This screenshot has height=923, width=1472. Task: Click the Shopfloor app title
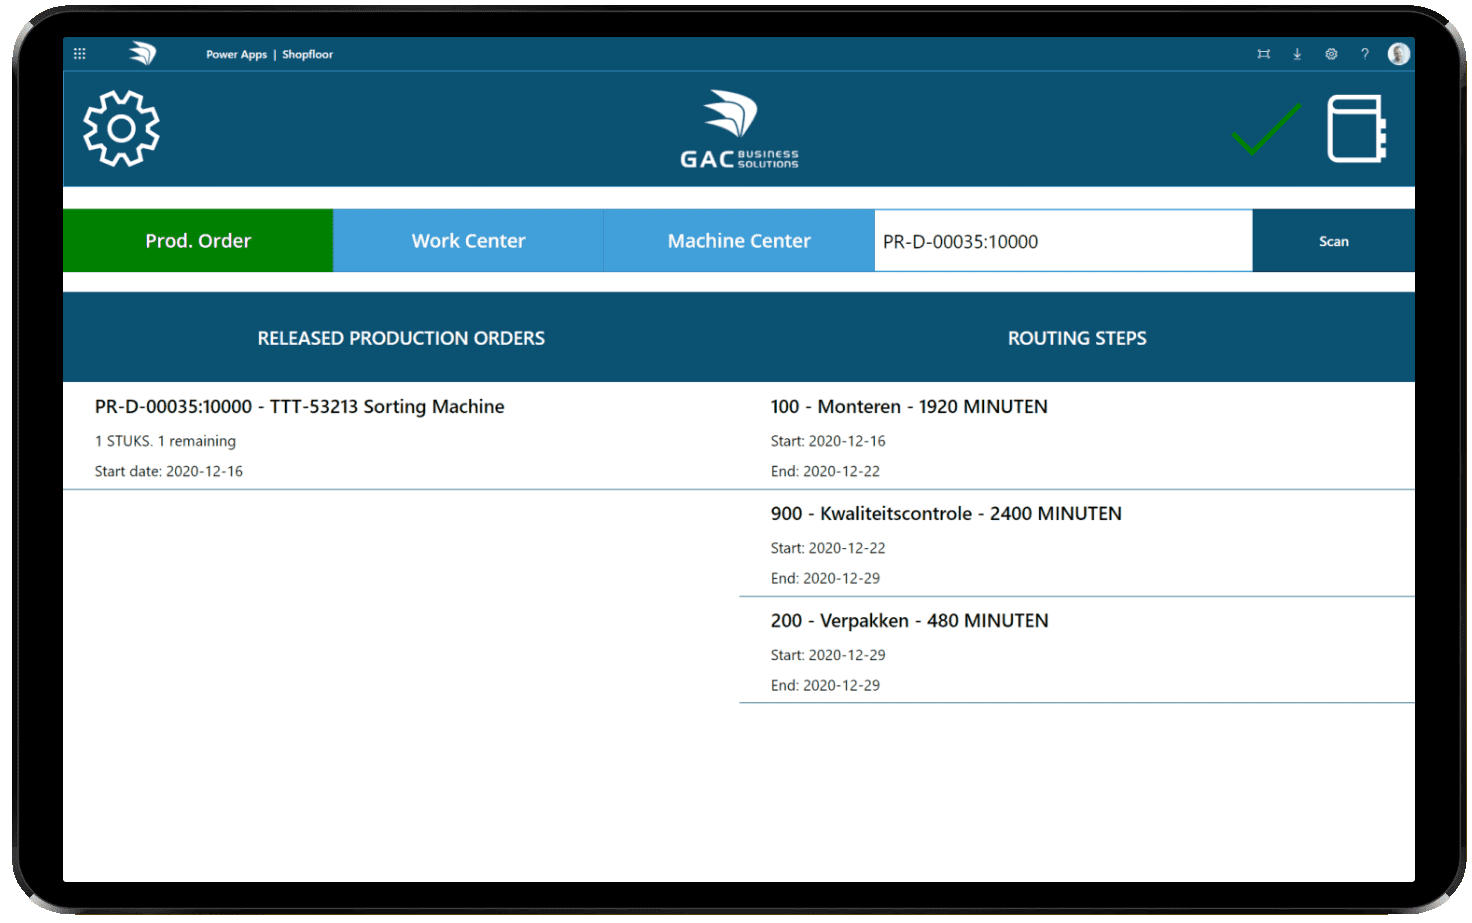click(307, 55)
